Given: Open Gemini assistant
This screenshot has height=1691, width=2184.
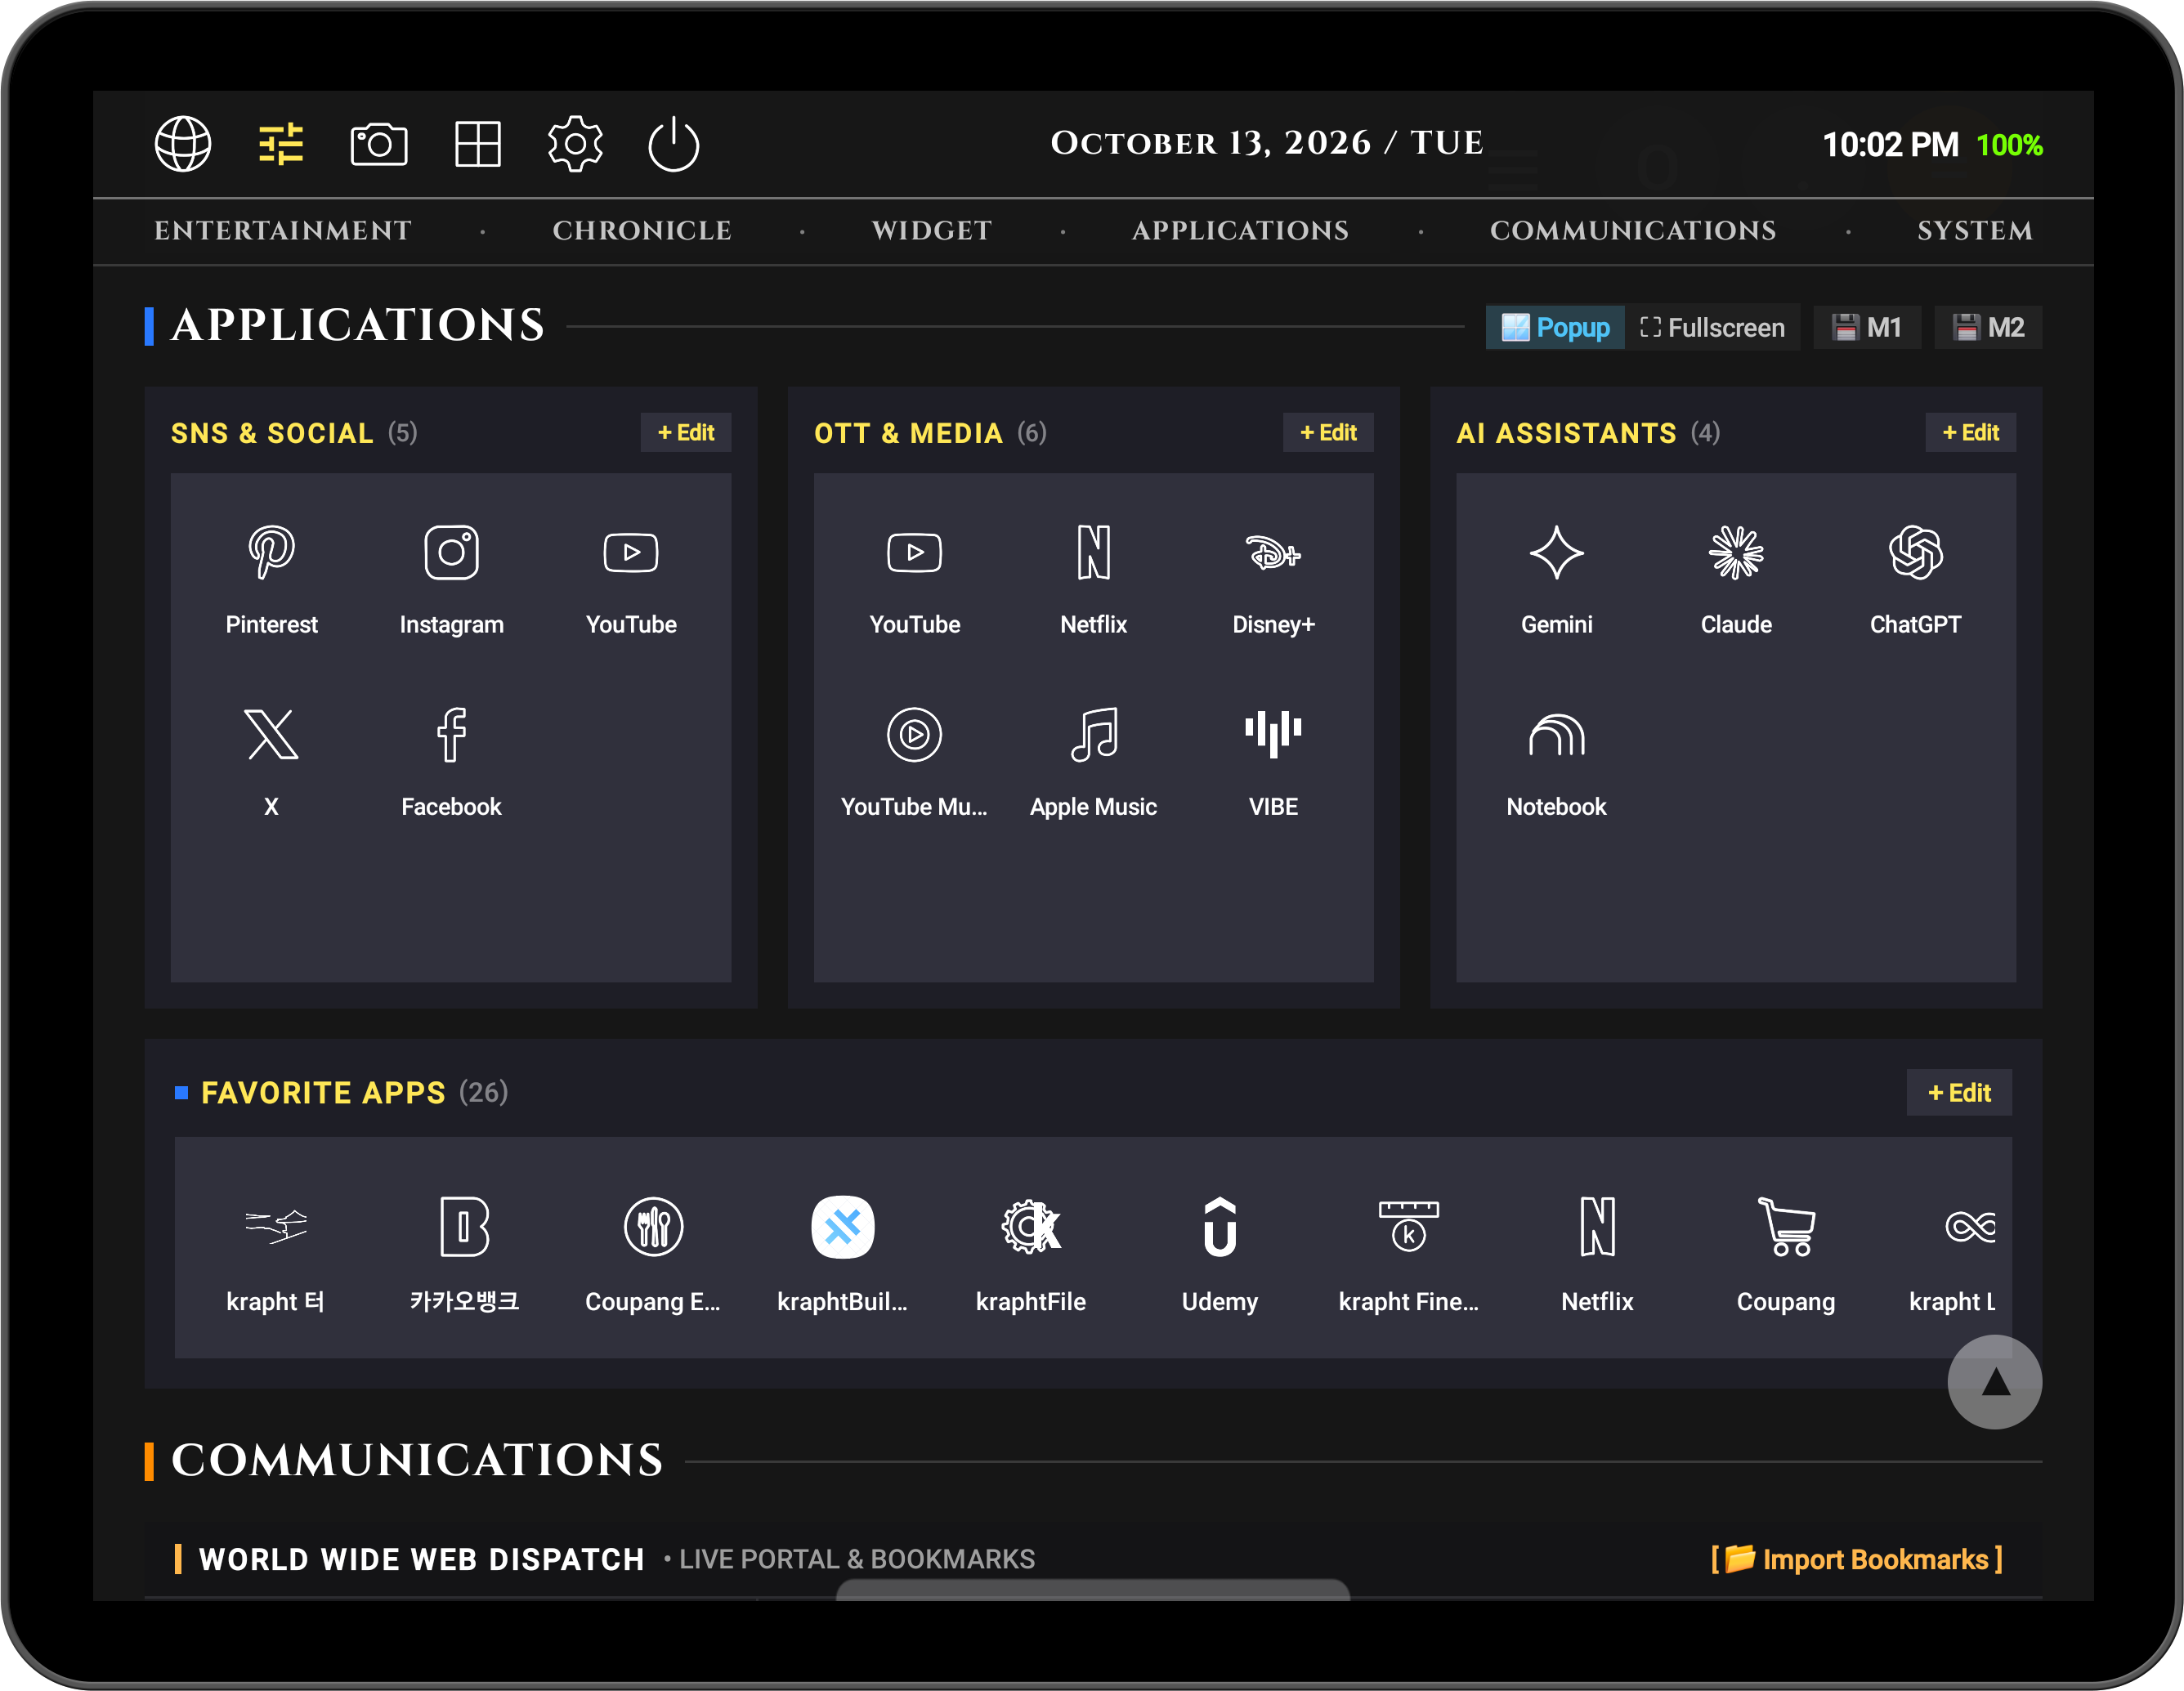Looking at the screenshot, I should (x=1557, y=580).
